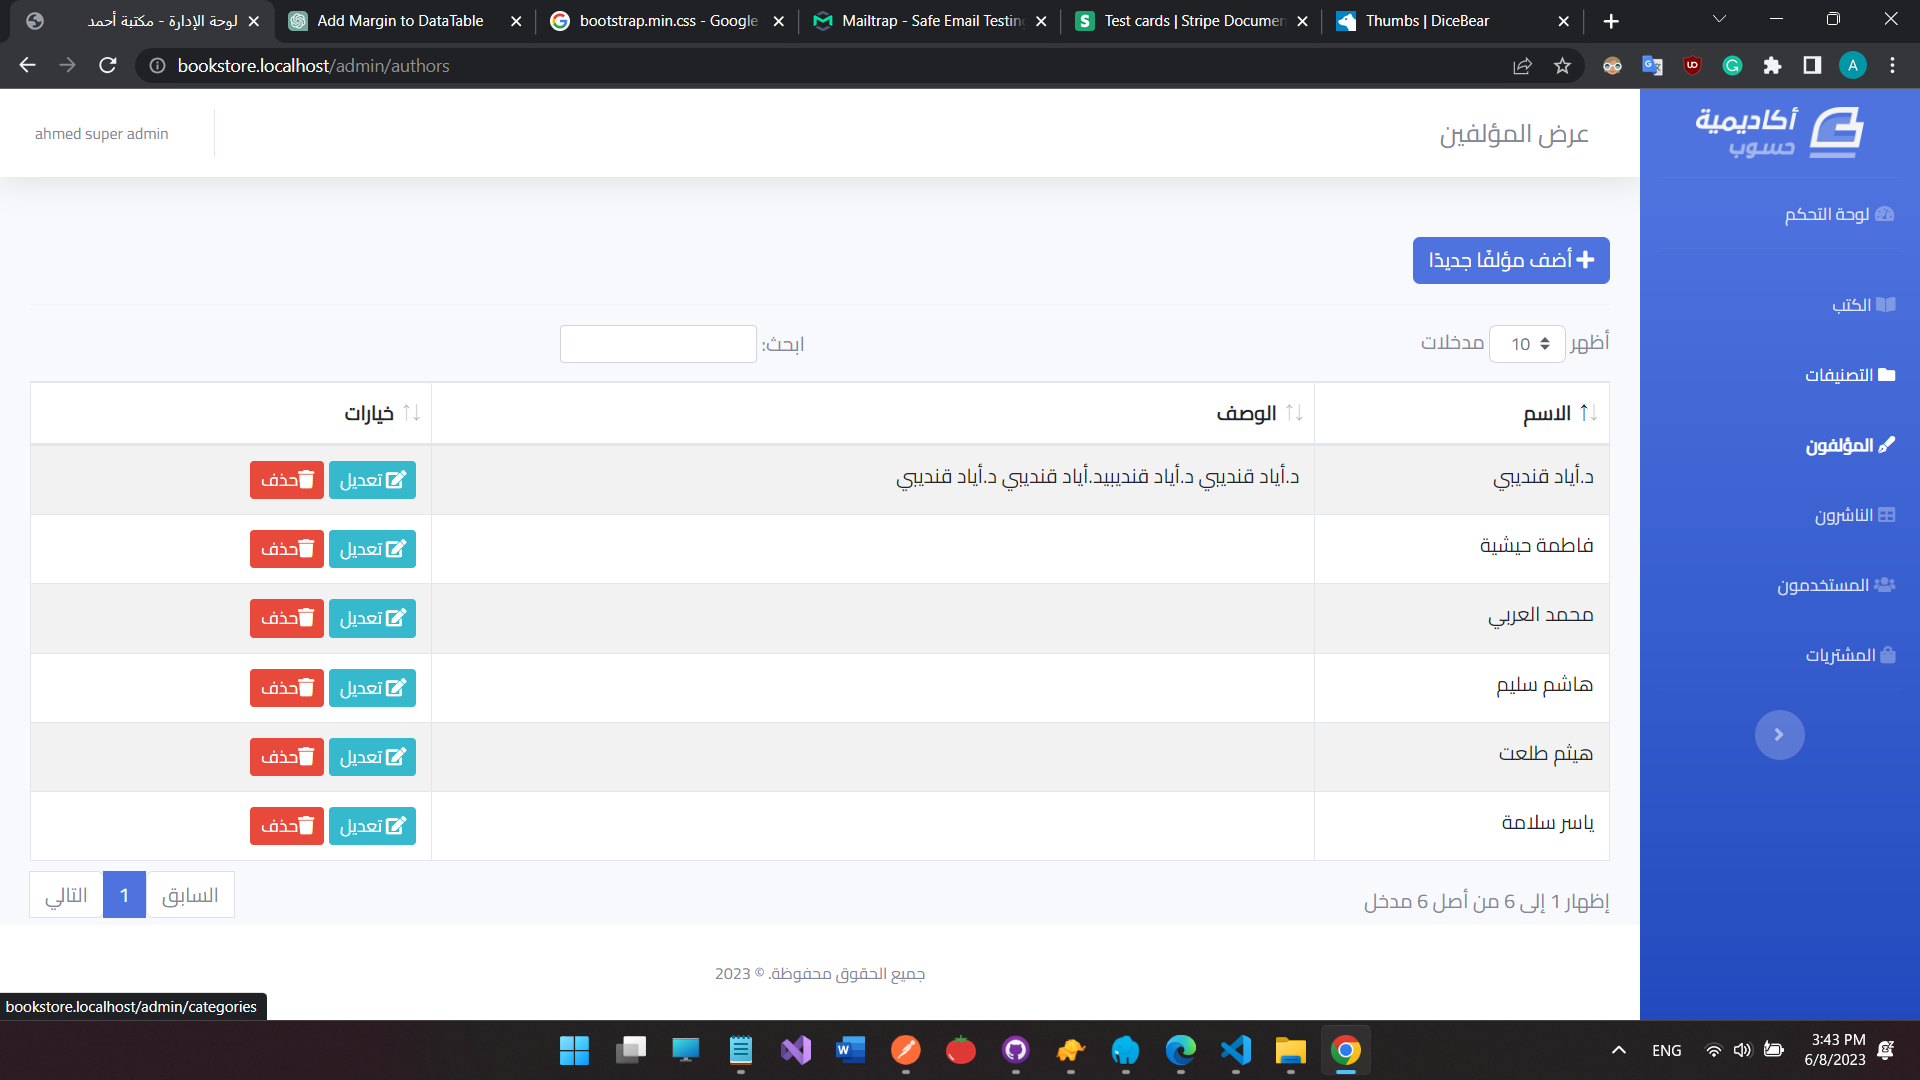This screenshot has width=1920, height=1080.
Task: Select the المستخدمون users sidebar icon
Action: (x=1885, y=584)
